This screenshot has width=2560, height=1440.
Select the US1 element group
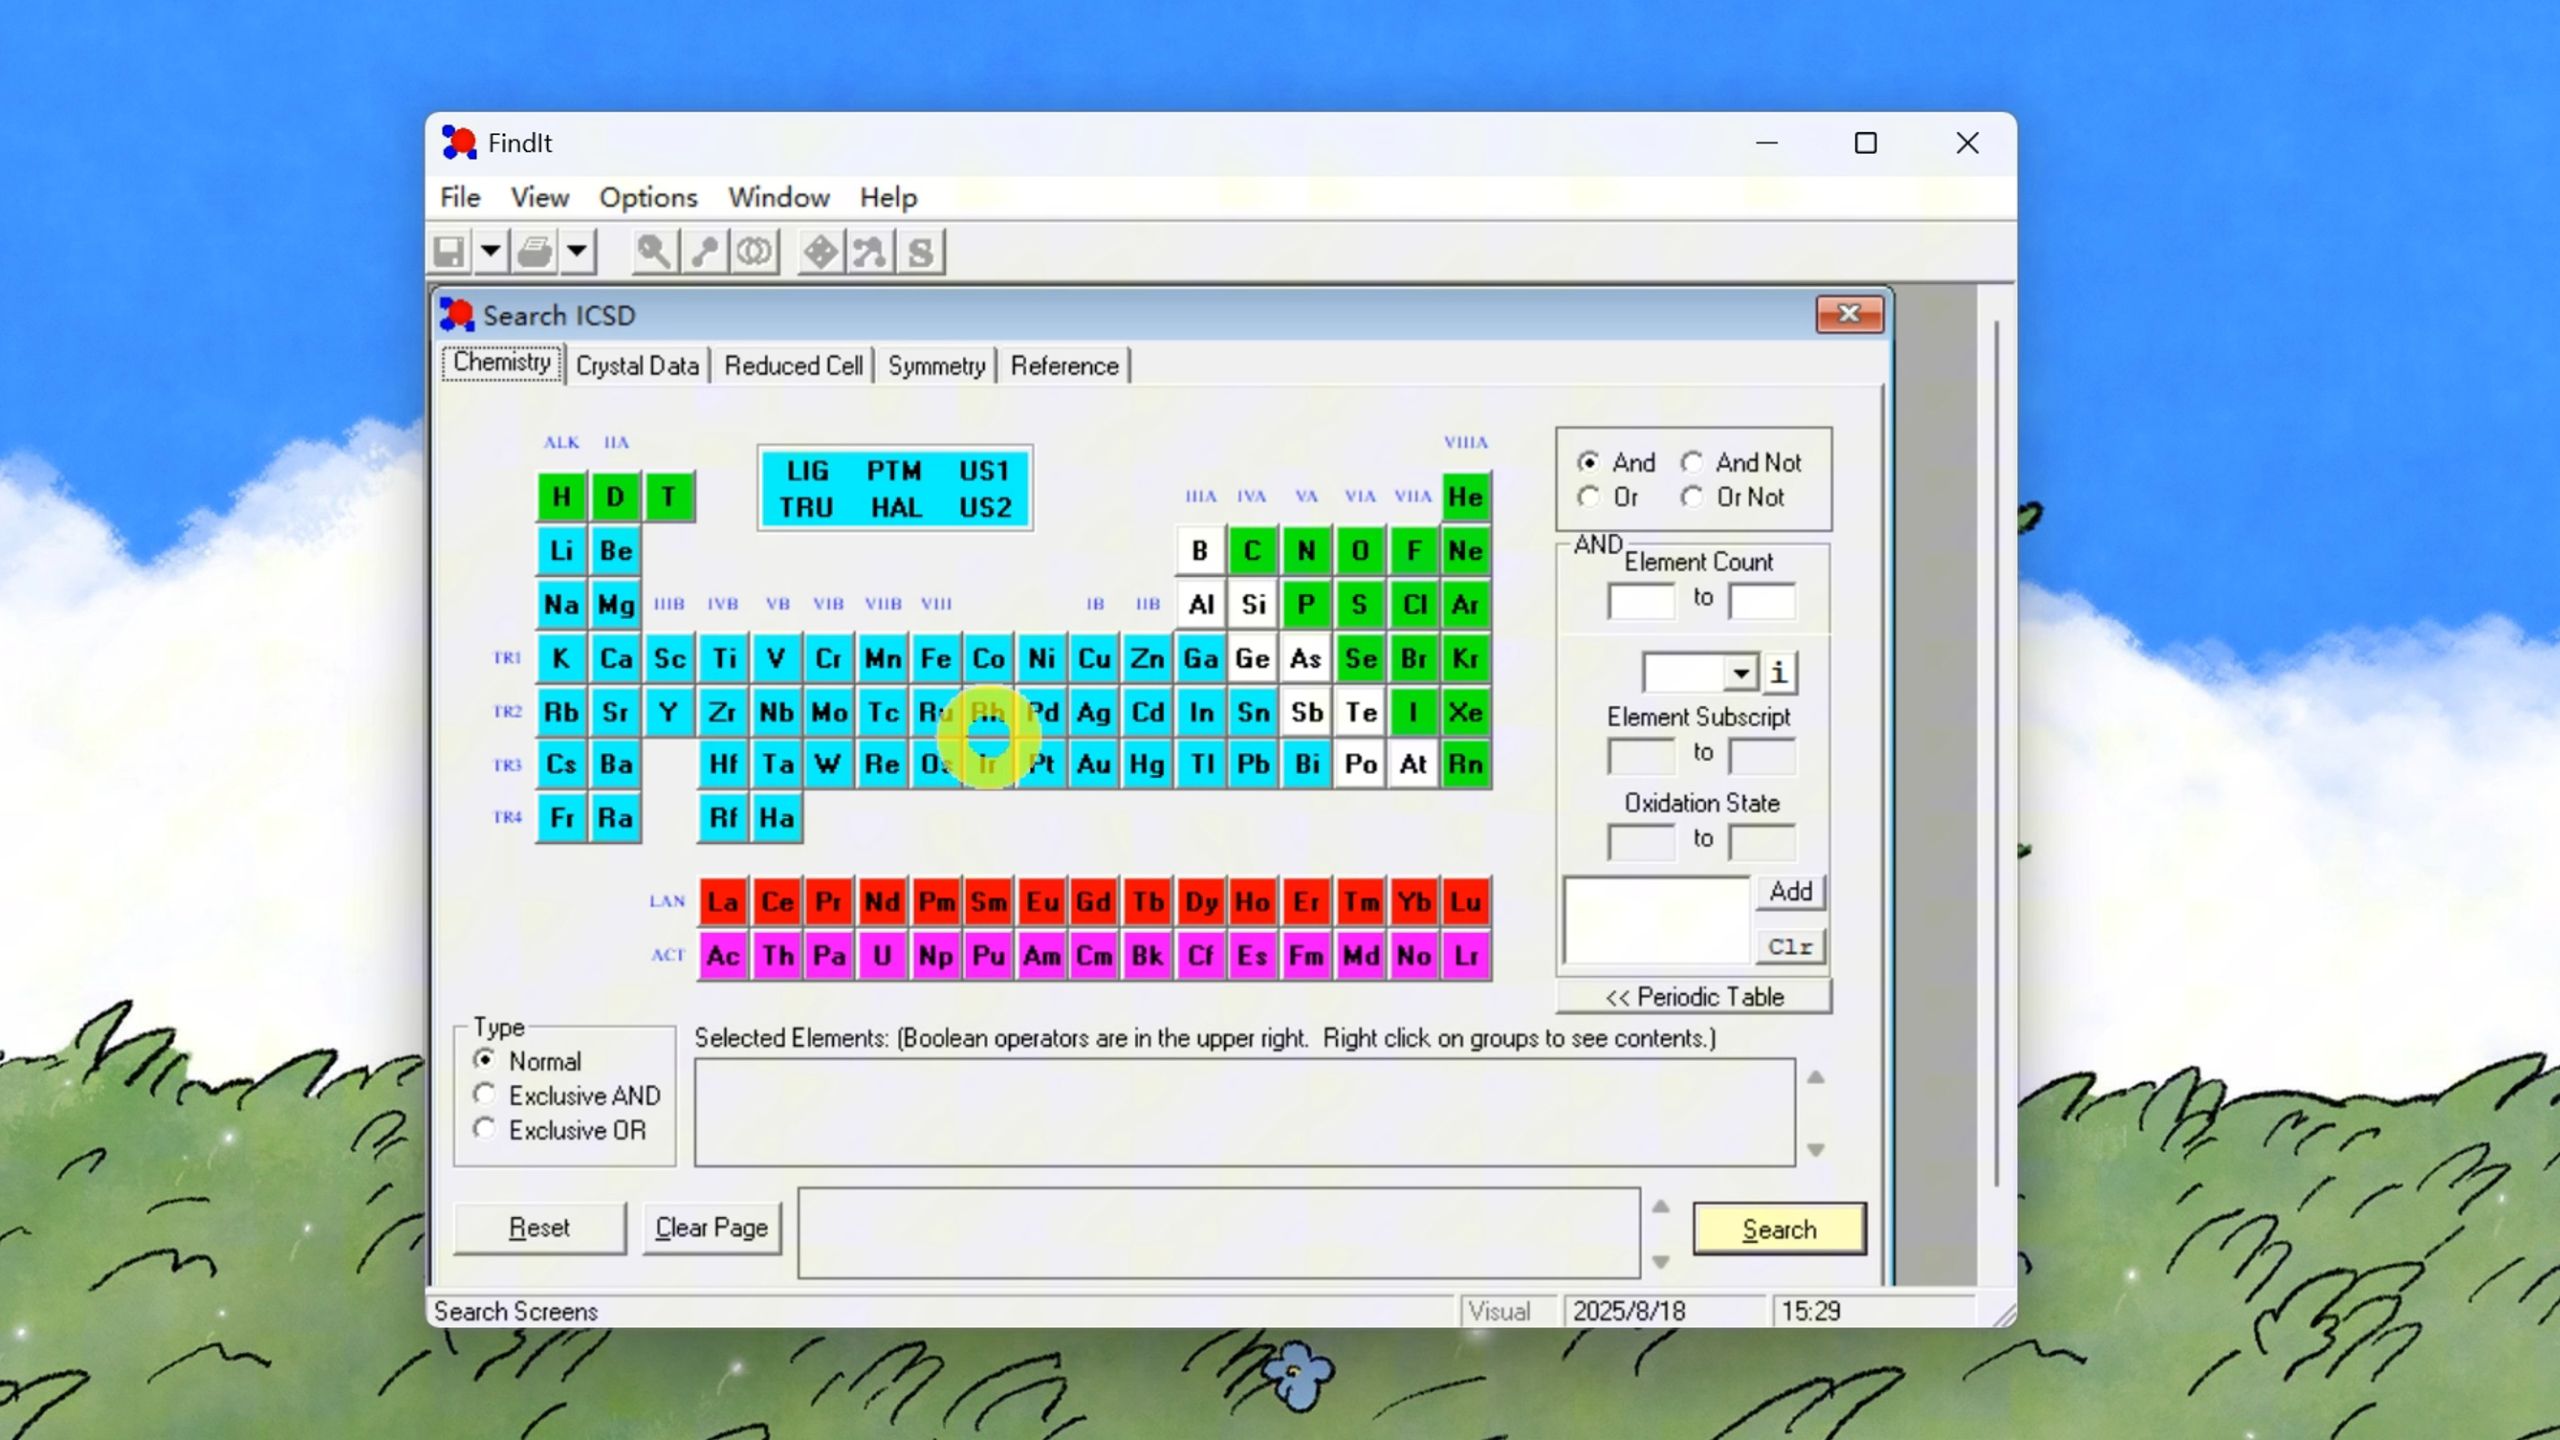pyautogui.click(x=984, y=470)
